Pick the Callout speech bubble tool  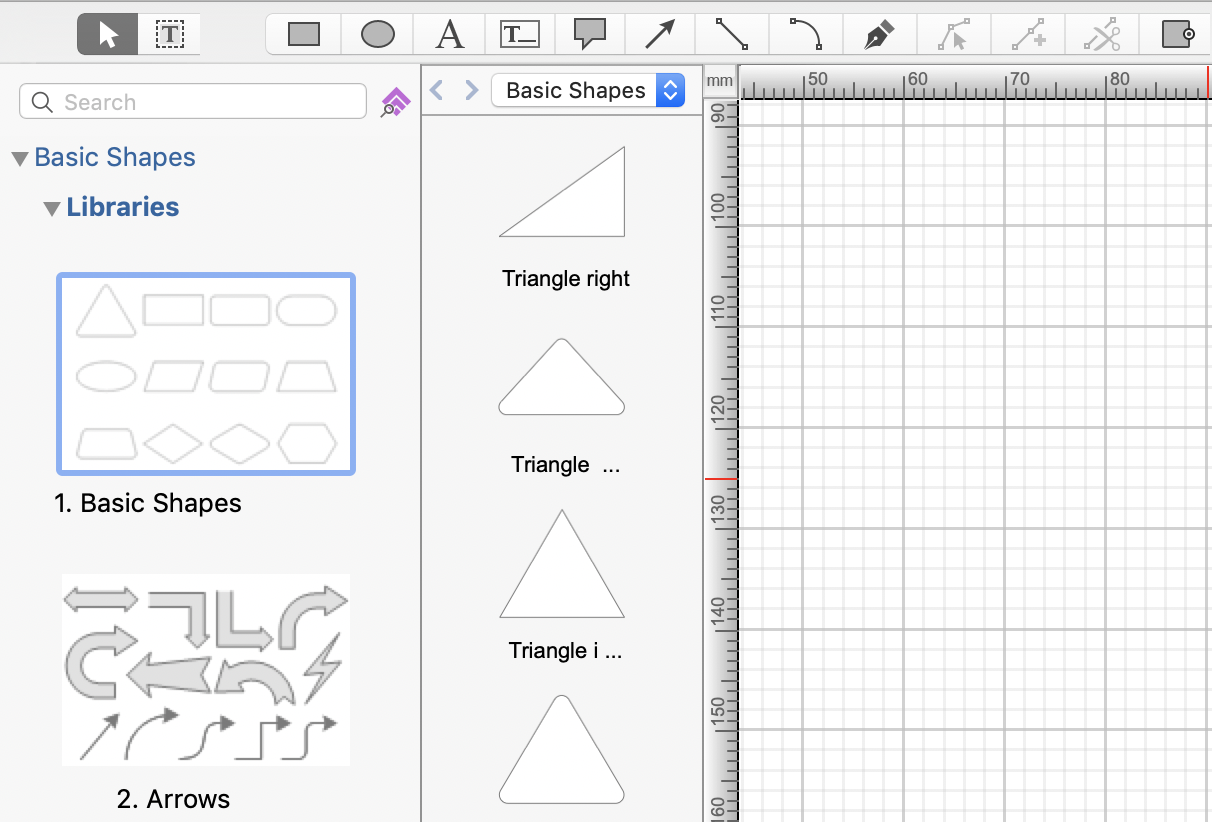590,34
